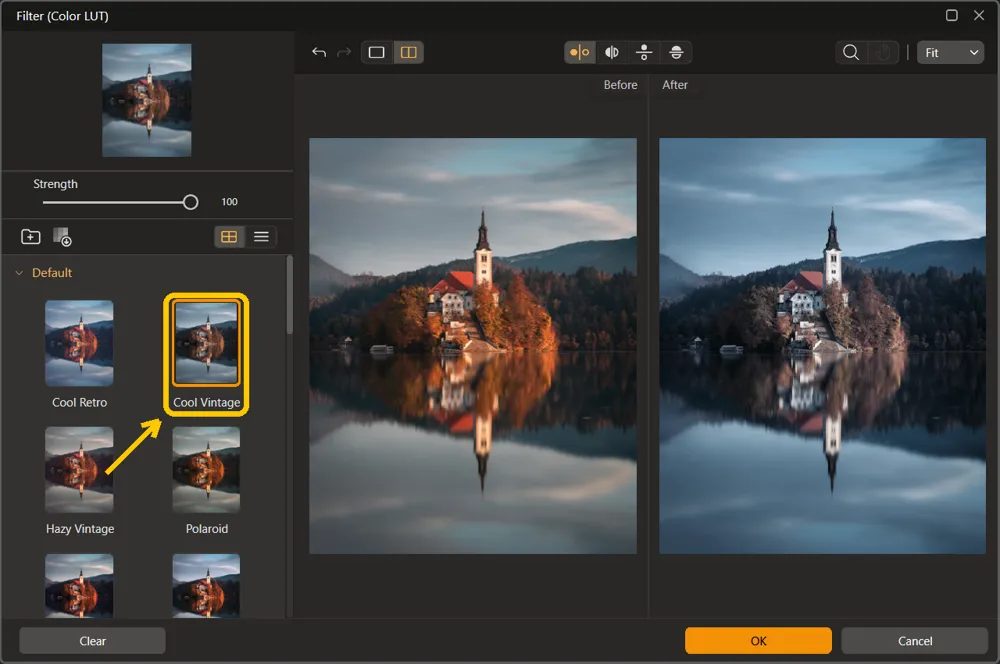The image size is (1000, 664).
Task: Open the Fit zoom dropdown
Action: 950,52
